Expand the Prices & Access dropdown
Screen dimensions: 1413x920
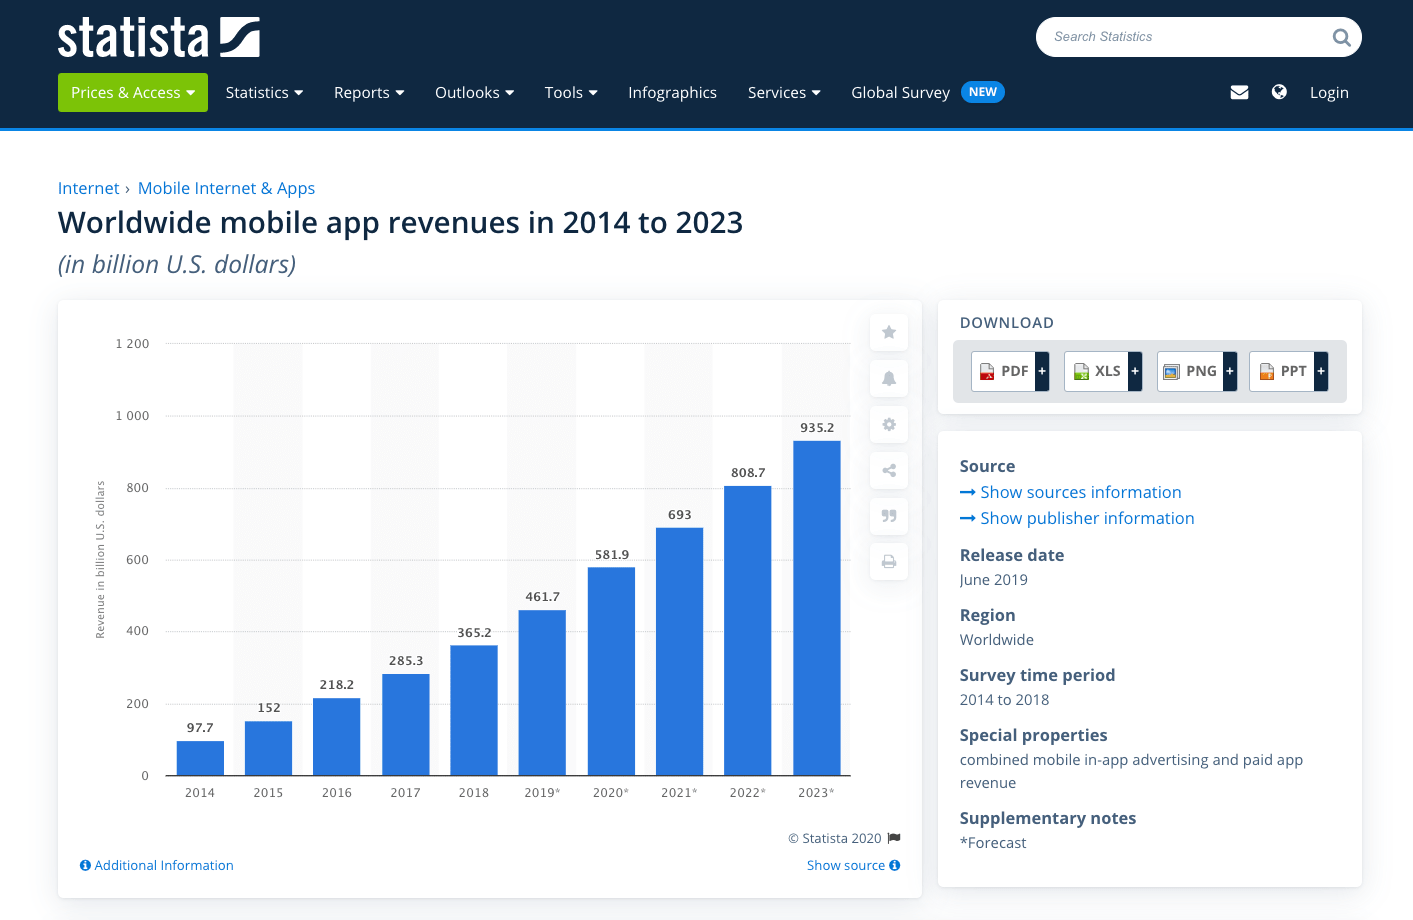point(133,92)
